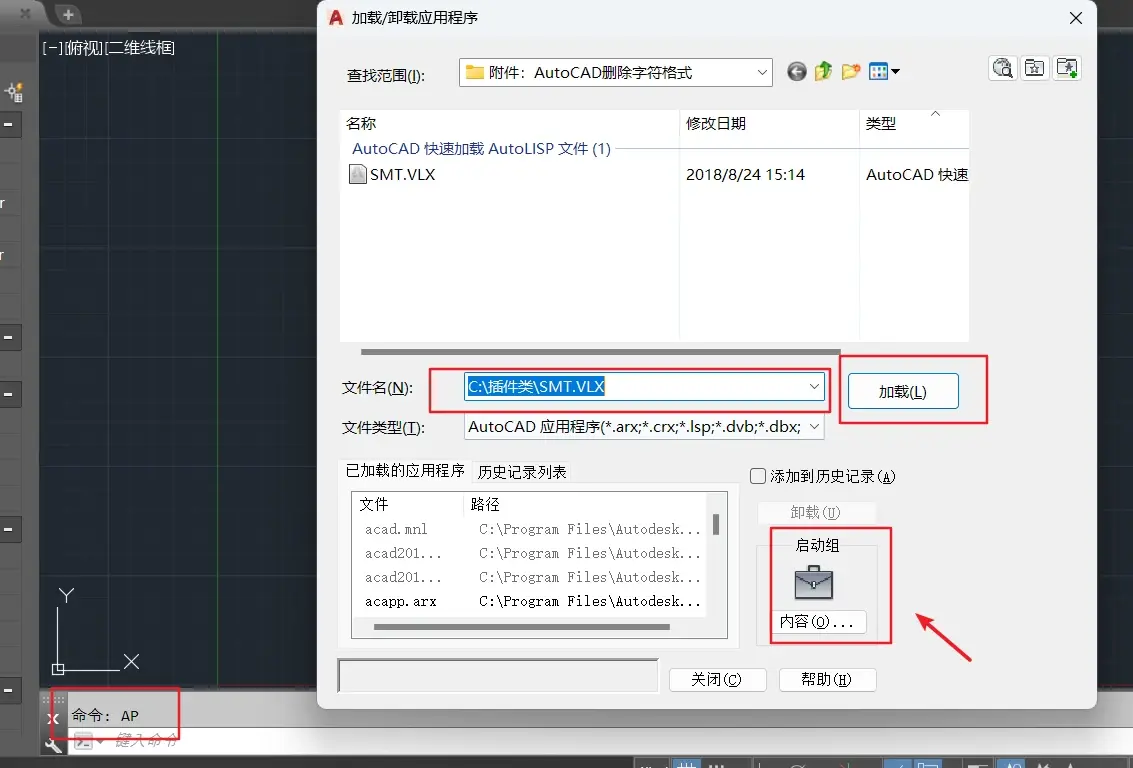Click the date 2018/8/24 15:14

pyautogui.click(x=745, y=174)
